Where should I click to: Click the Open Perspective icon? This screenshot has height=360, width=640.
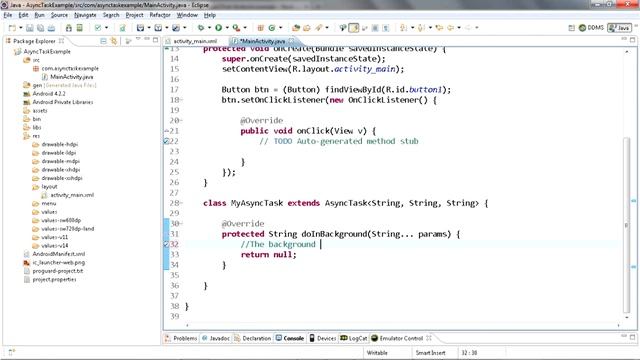pos(571,28)
